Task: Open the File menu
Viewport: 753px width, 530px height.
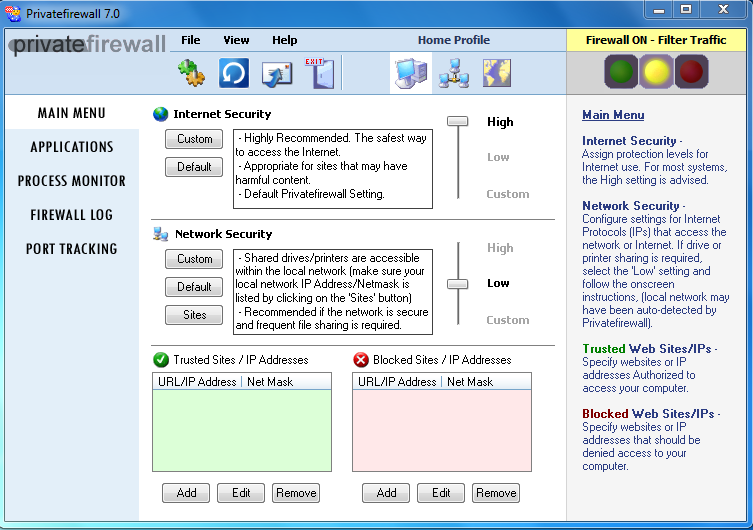Action: click(x=191, y=40)
